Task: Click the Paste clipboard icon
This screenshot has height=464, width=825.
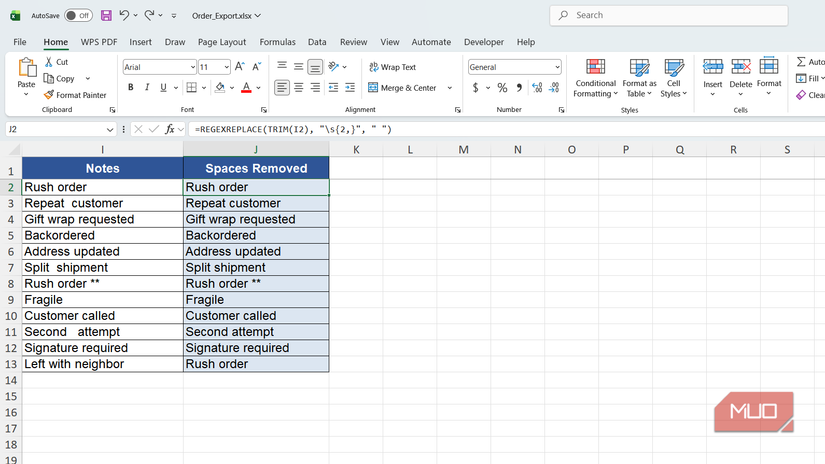Action: point(26,67)
